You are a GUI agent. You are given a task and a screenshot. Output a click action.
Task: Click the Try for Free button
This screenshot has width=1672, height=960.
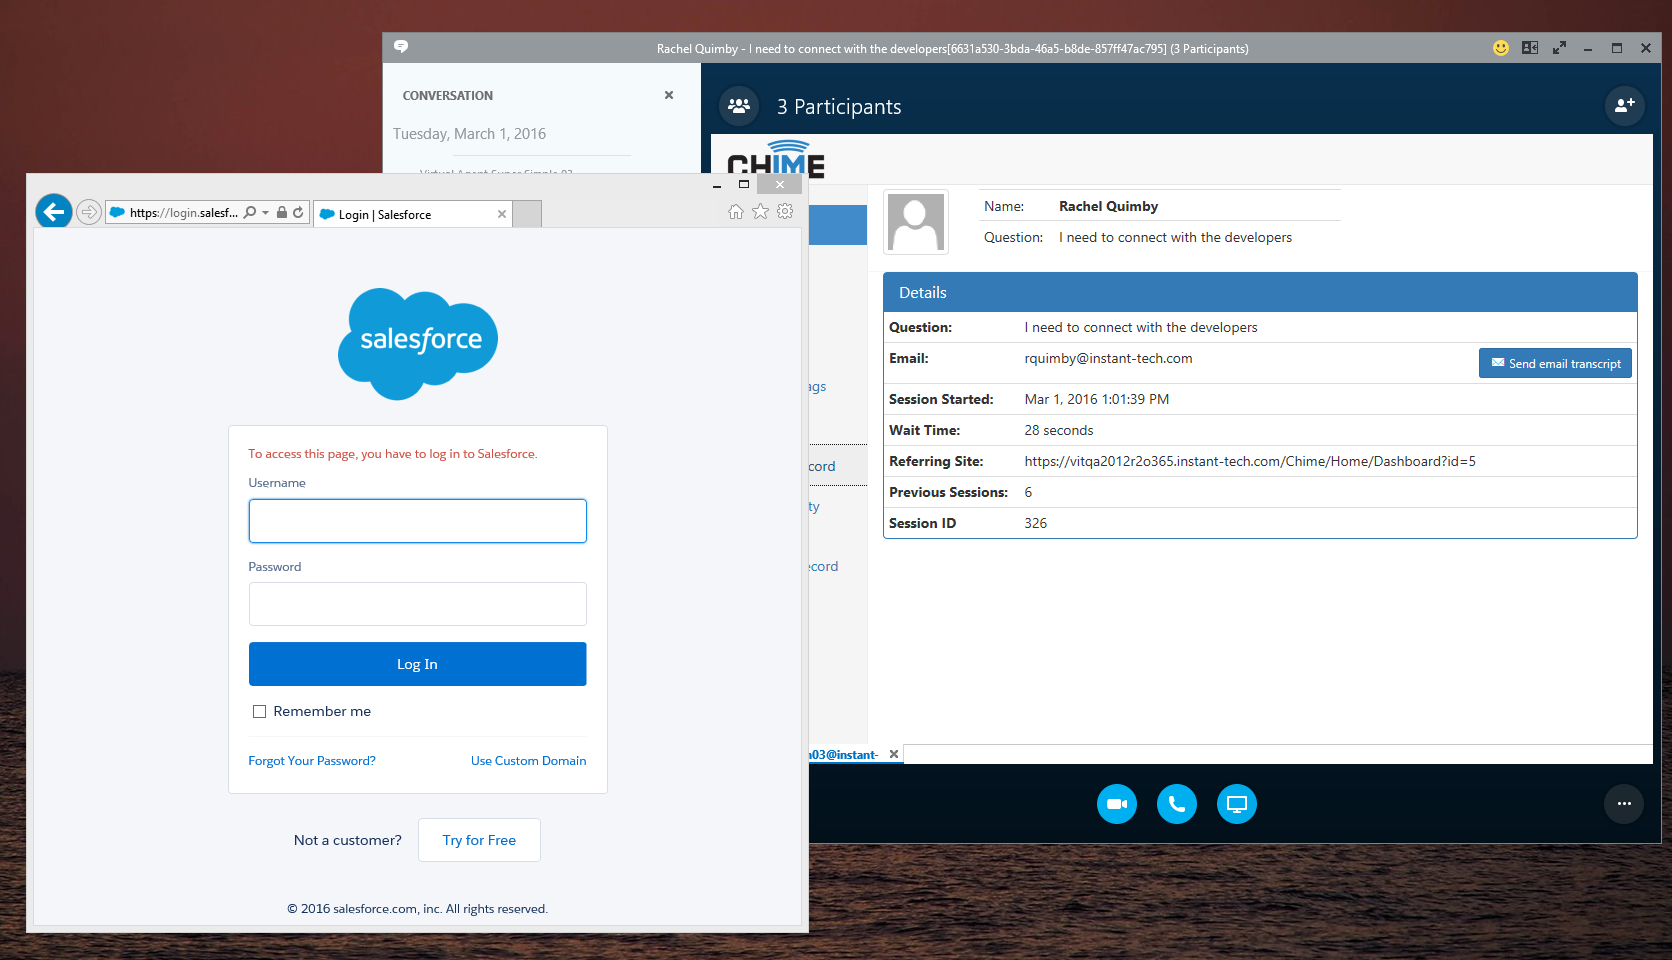point(479,840)
